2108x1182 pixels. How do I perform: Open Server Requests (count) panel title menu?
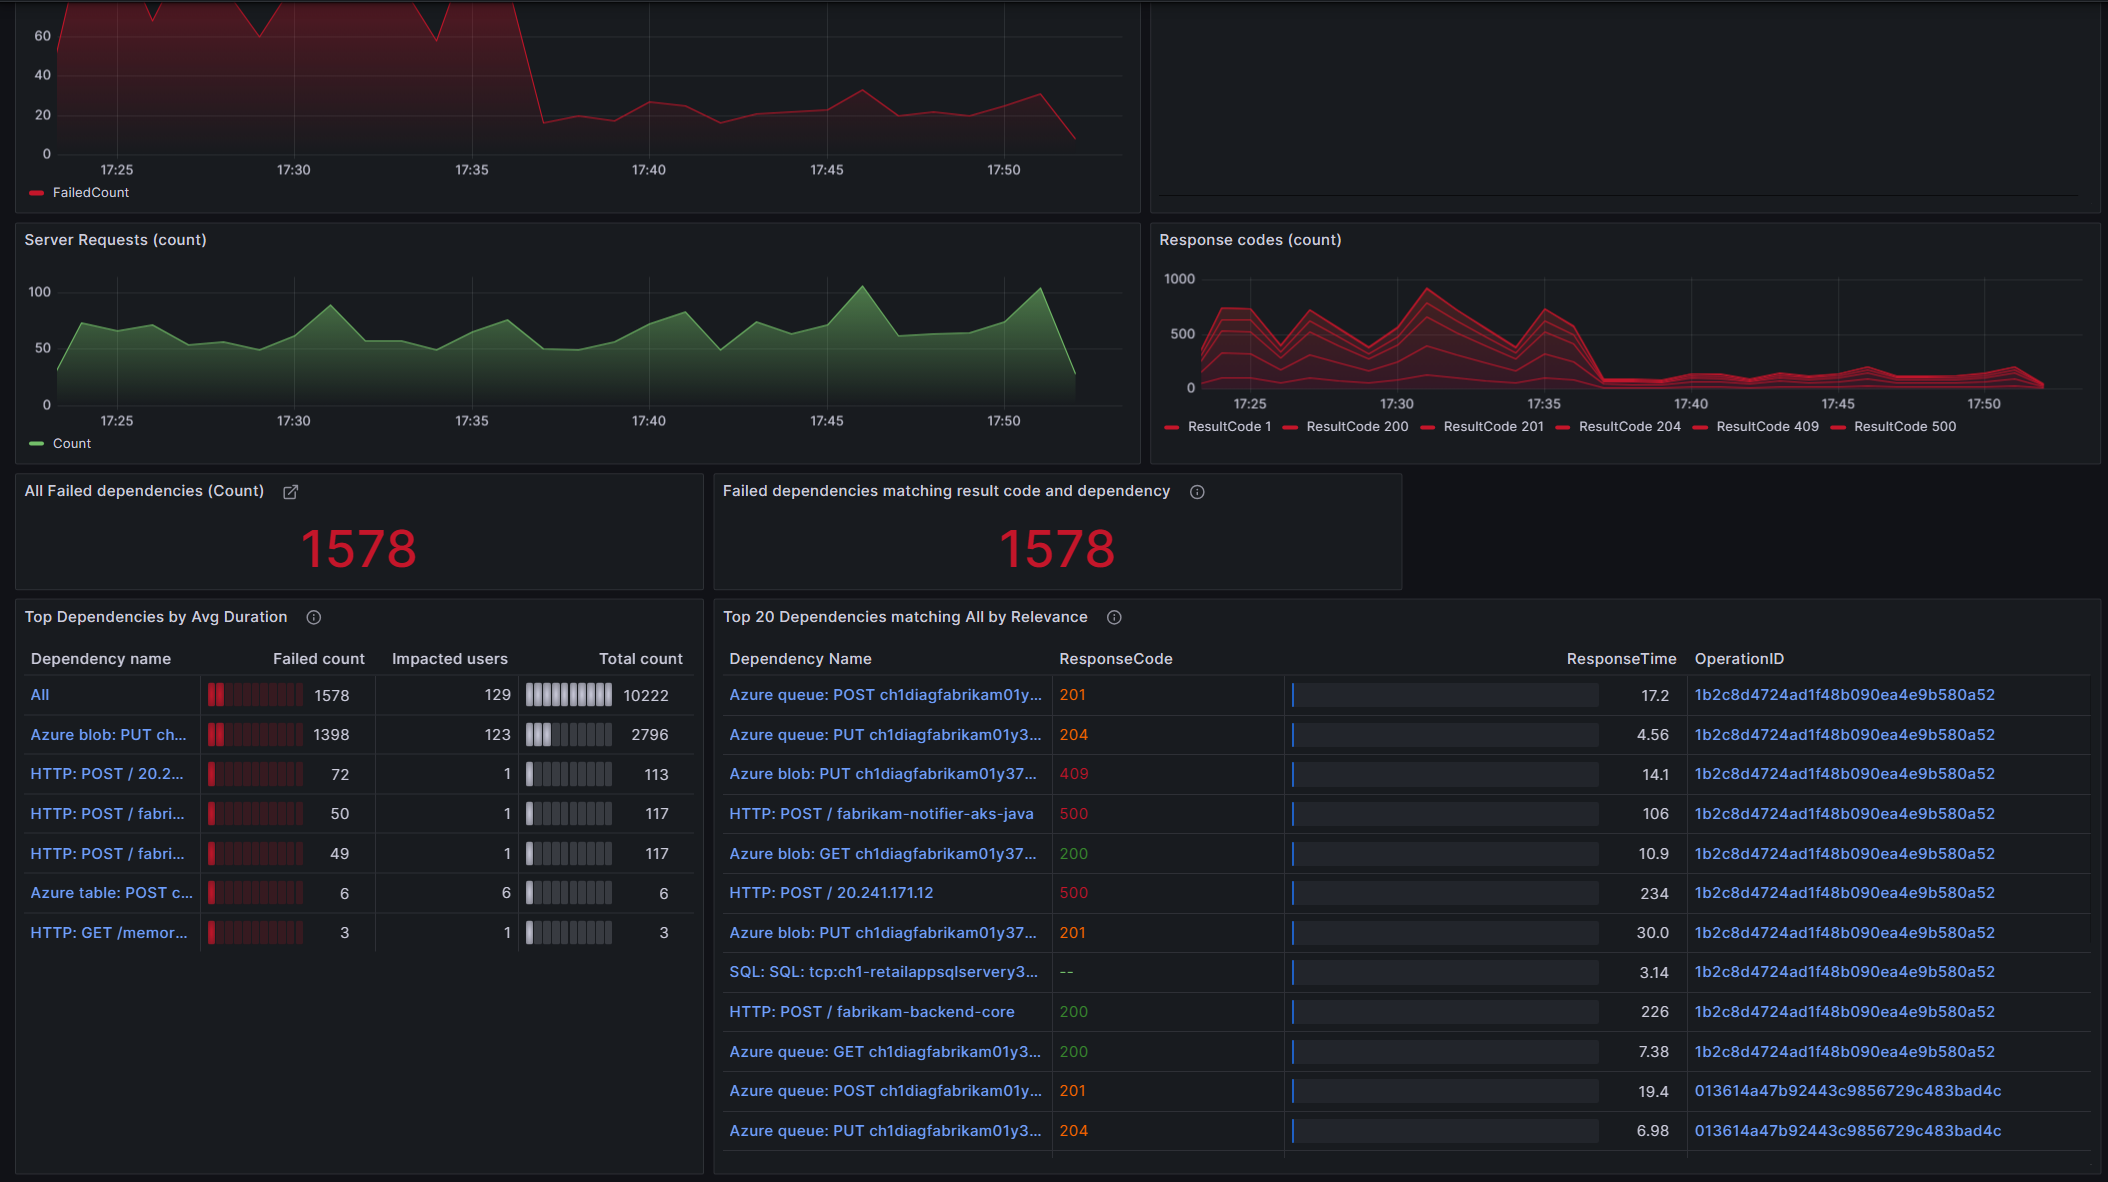115,240
